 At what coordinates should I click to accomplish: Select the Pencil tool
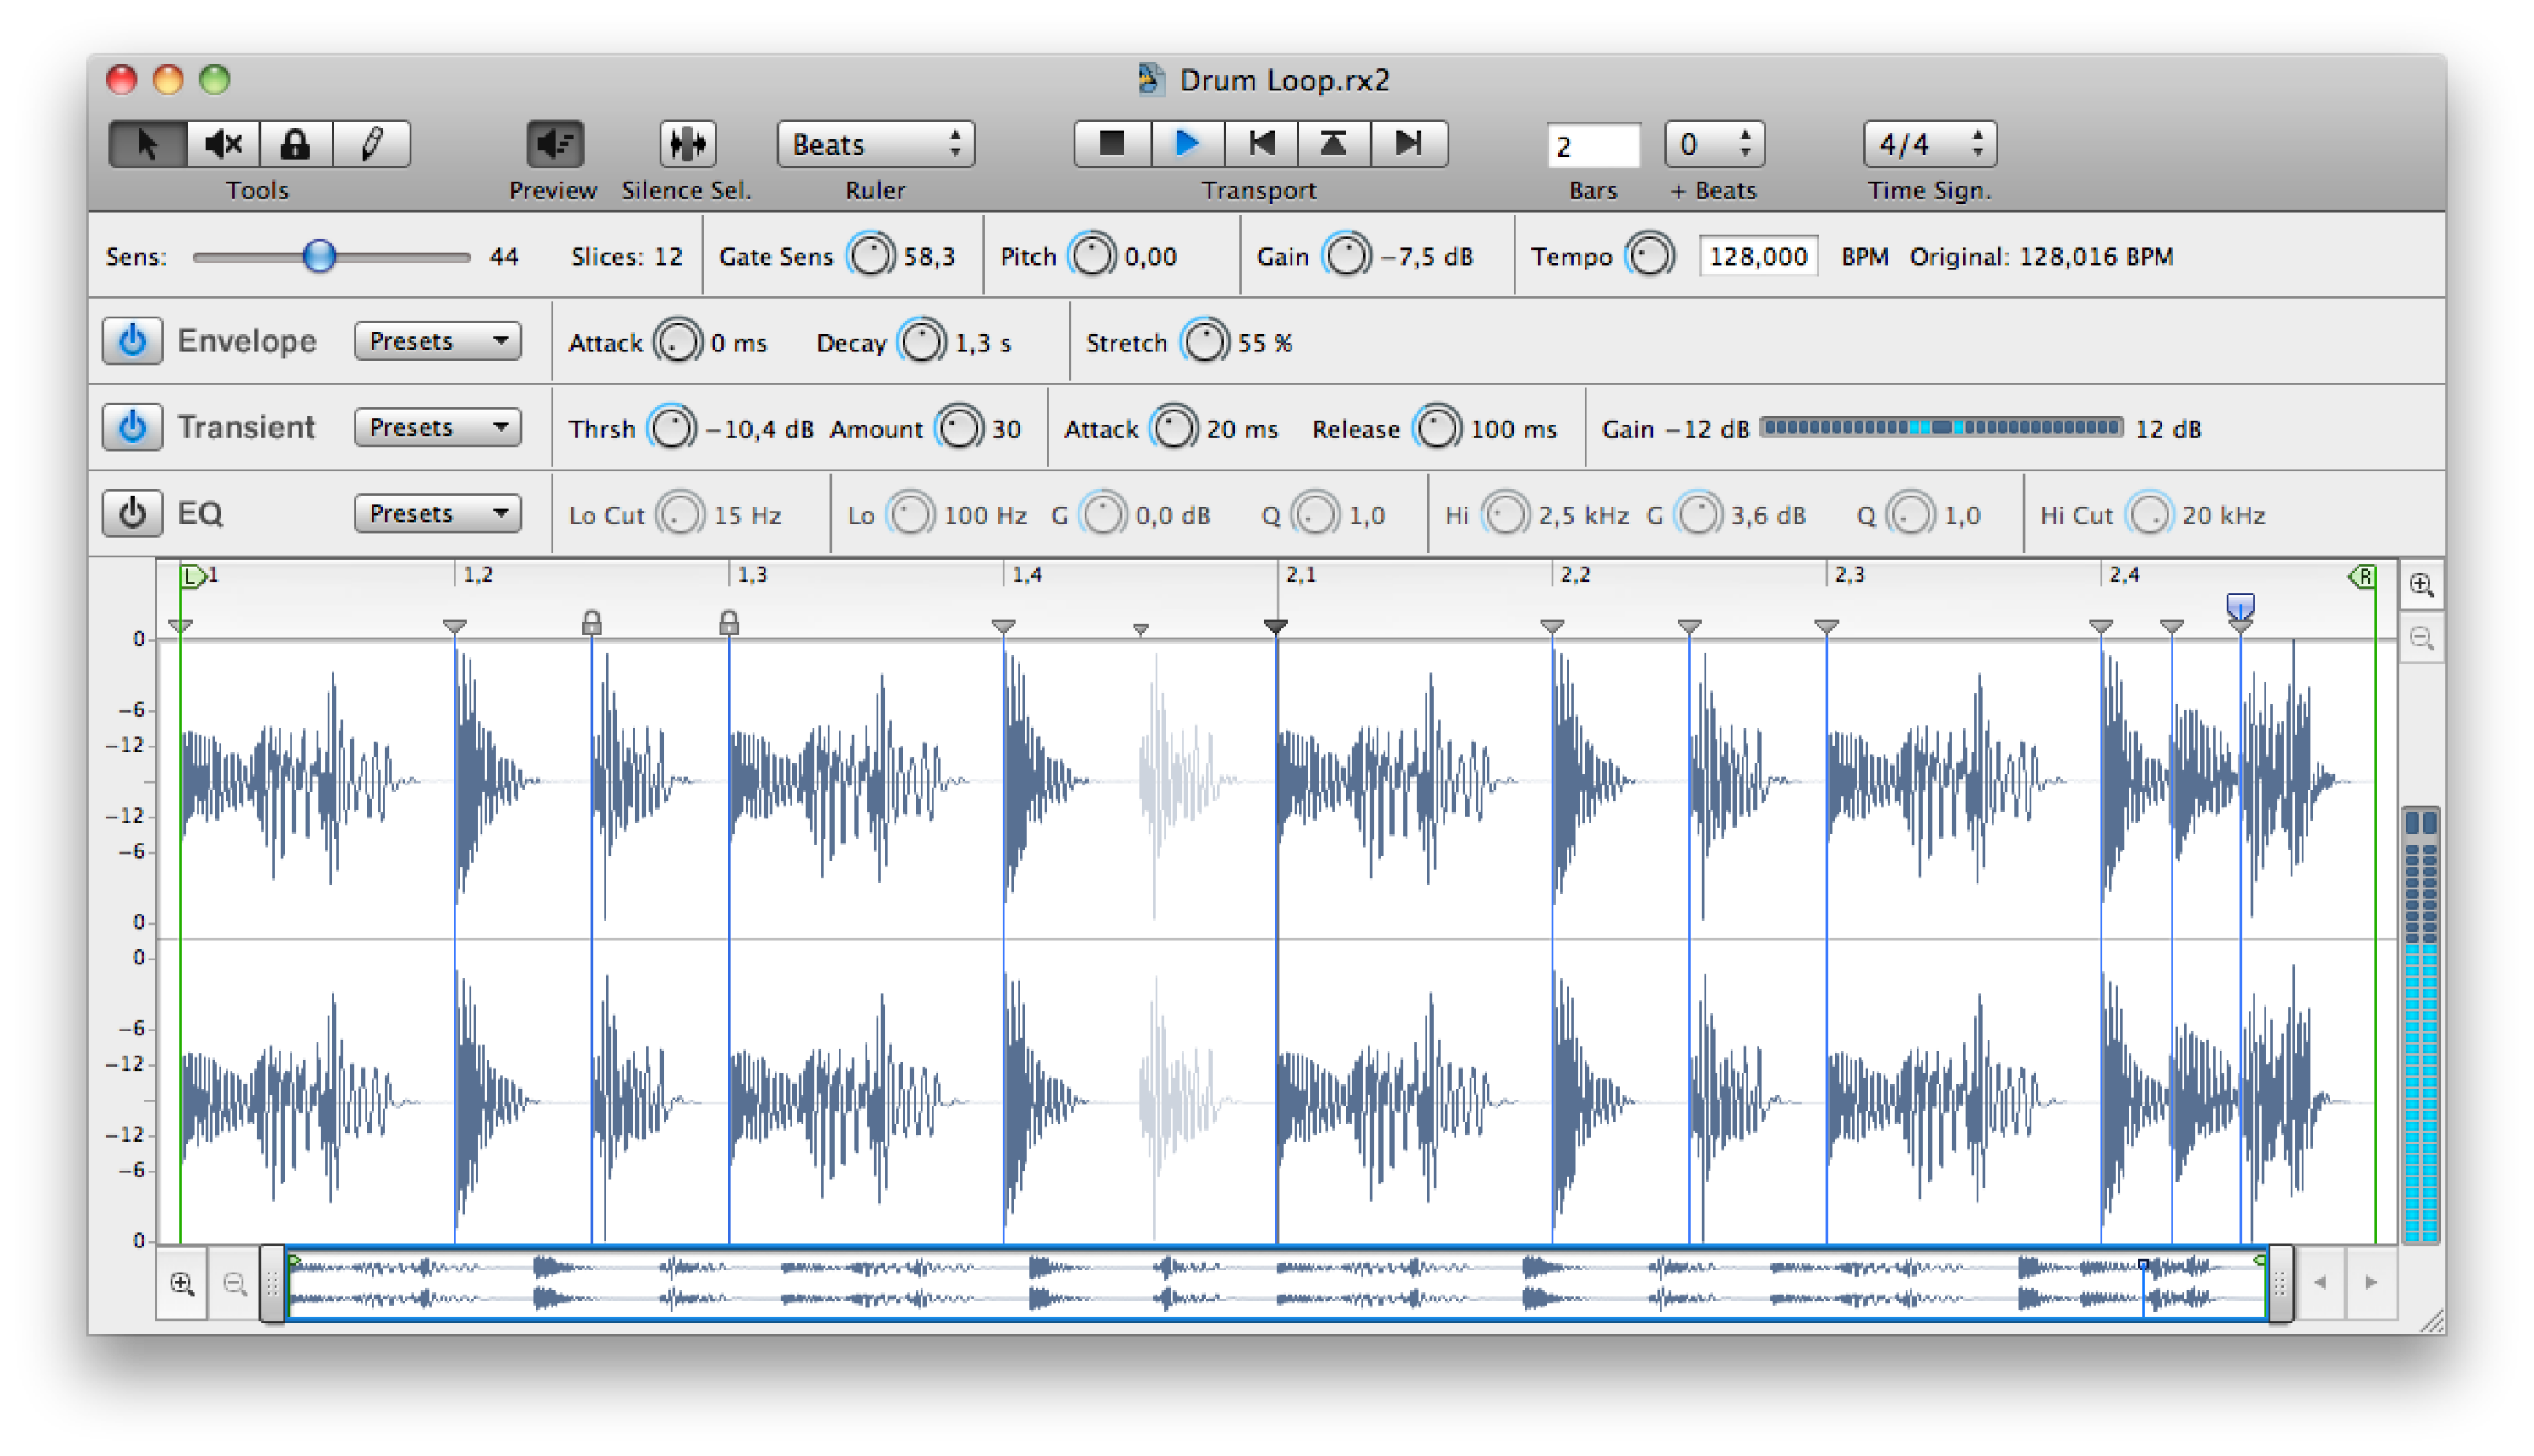pyautogui.click(x=370, y=144)
